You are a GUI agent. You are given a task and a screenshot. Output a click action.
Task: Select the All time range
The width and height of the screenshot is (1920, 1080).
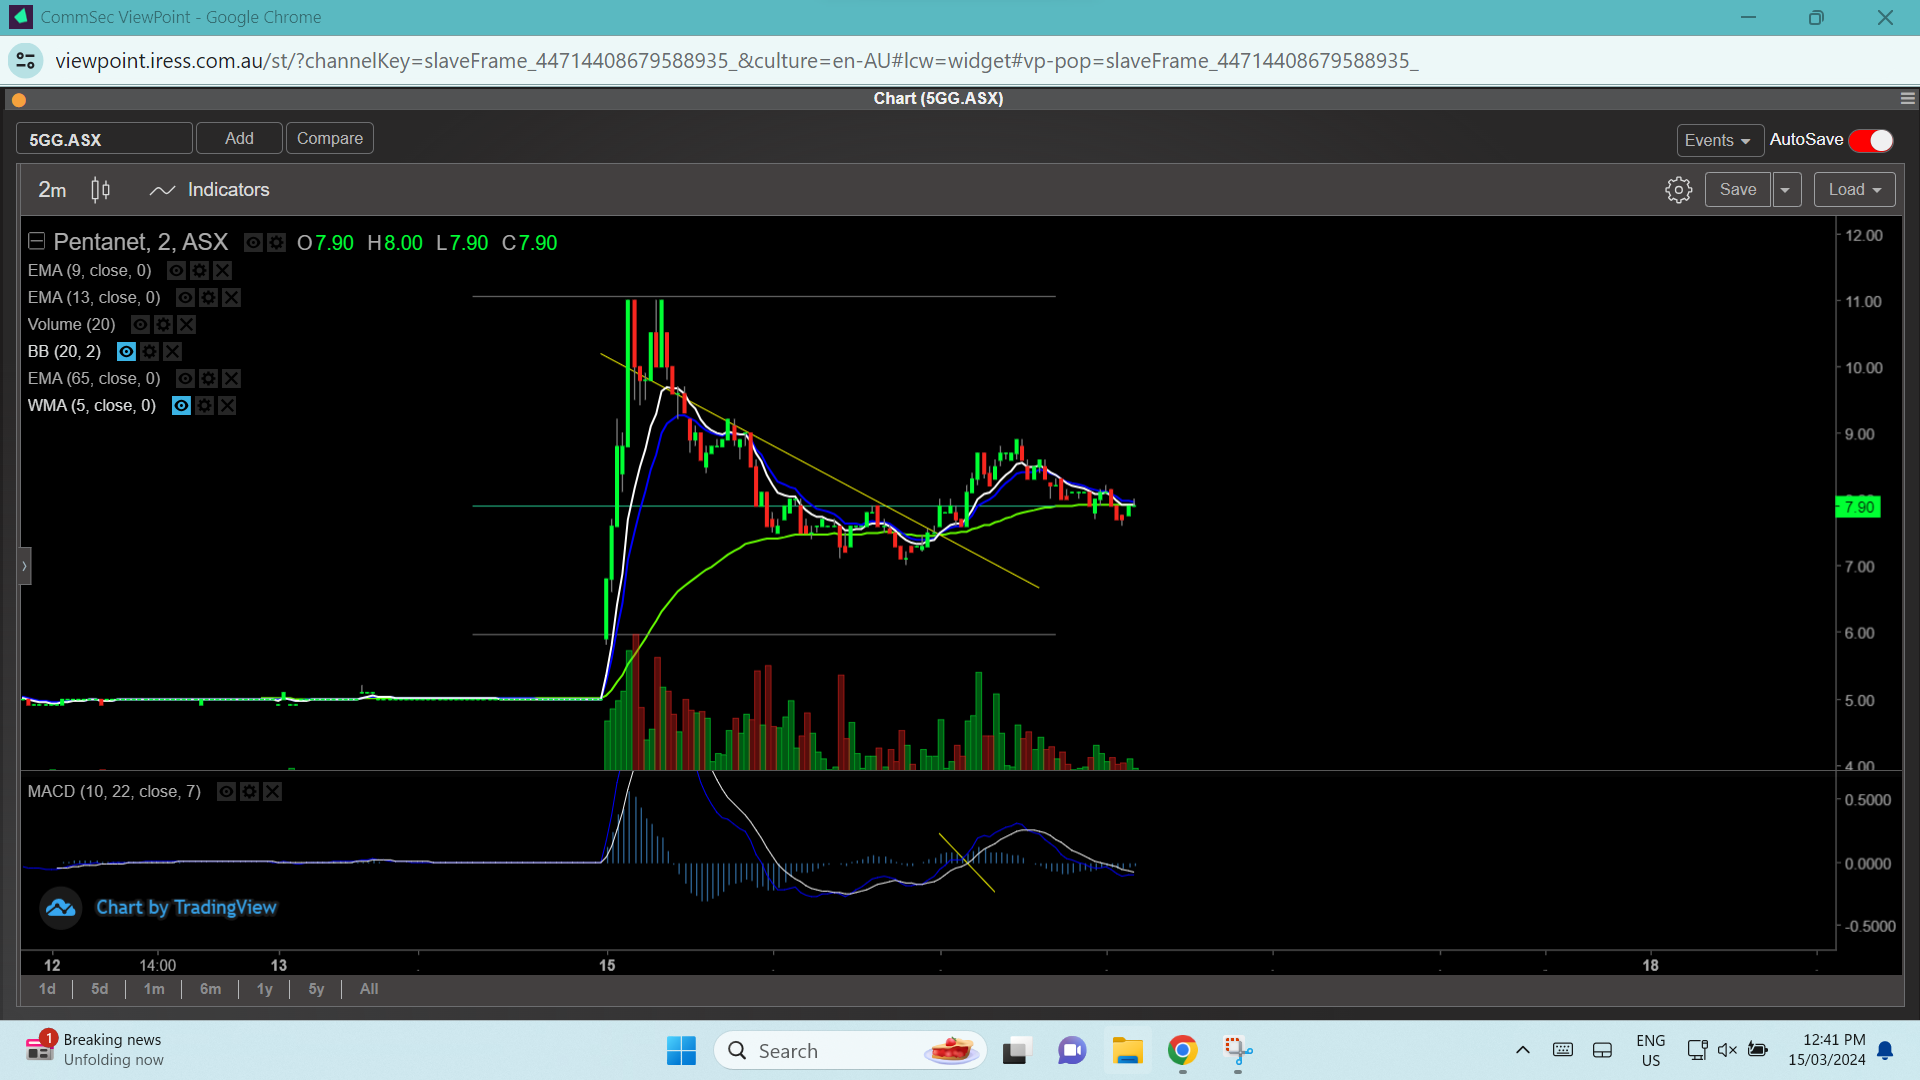click(369, 989)
